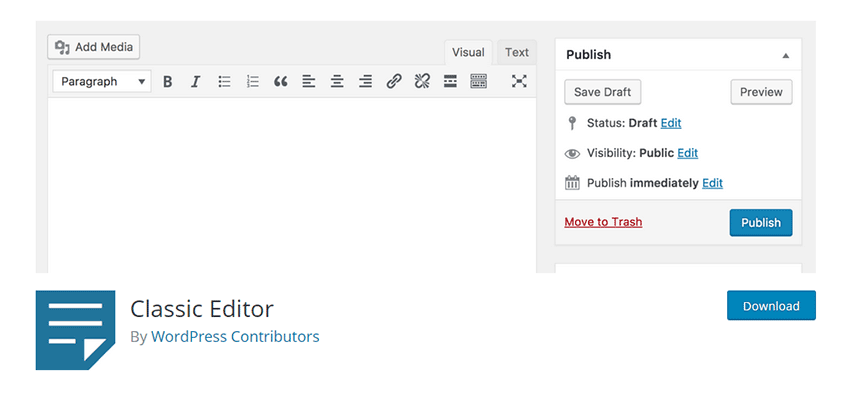Apply italic formatting
The width and height of the screenshot is (850, 400).
pos(196,82)
